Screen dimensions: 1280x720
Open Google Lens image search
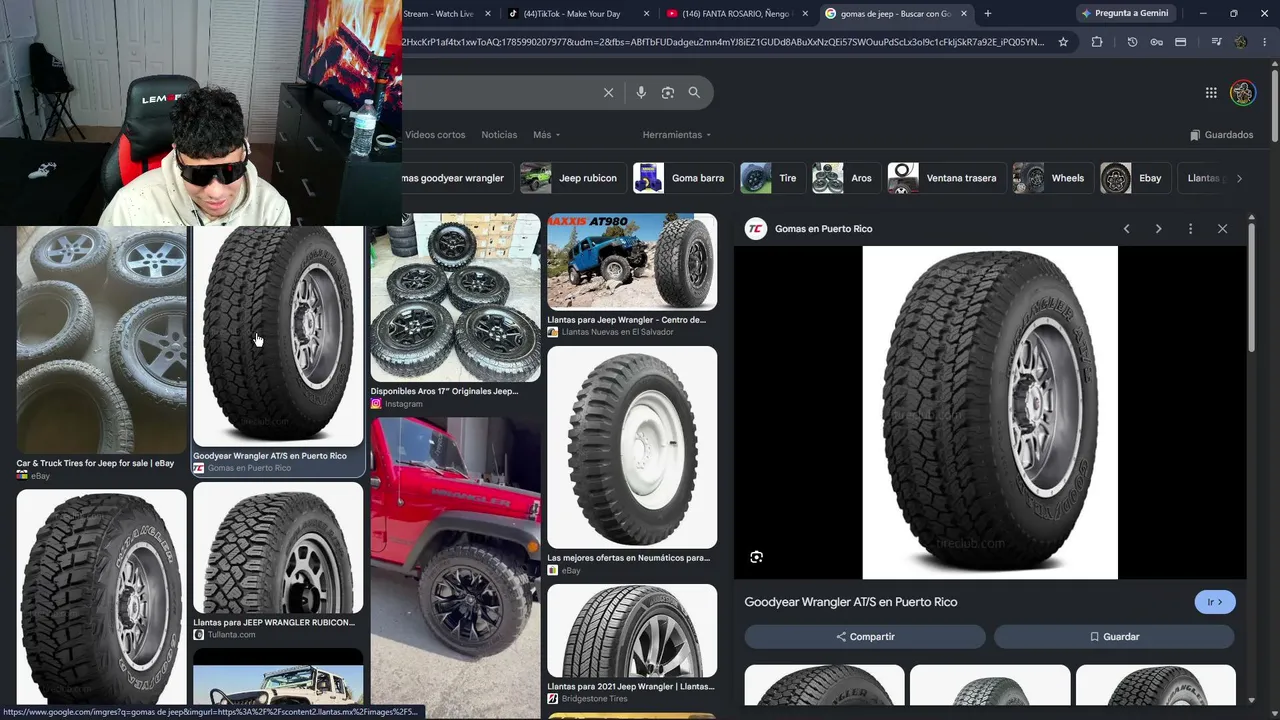pos(668,93)
